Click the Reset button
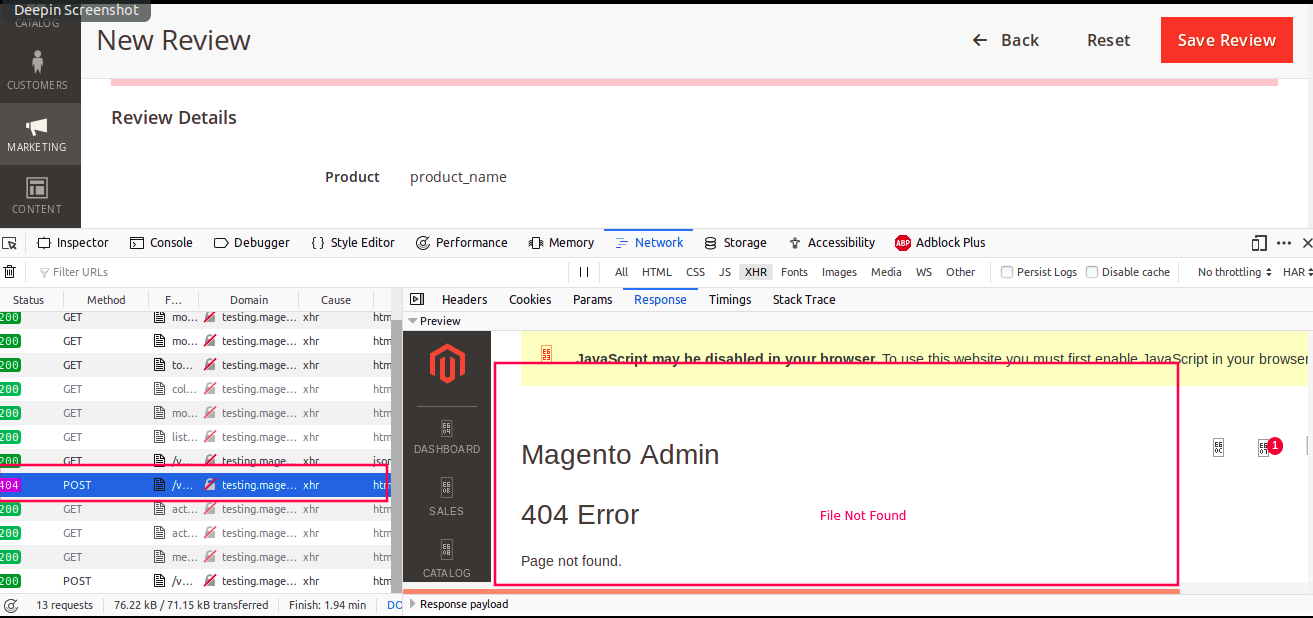Viewport: 1313px width, 618px height. pos(1109,40)
